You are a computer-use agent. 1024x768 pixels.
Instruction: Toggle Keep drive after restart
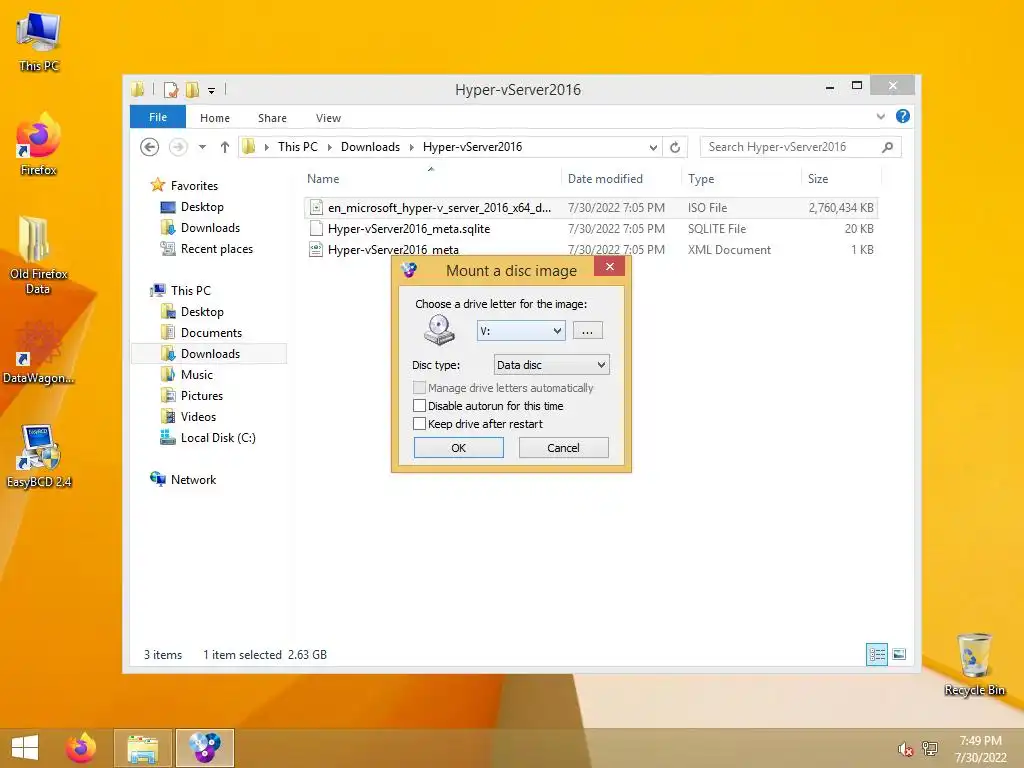point(419,424)
